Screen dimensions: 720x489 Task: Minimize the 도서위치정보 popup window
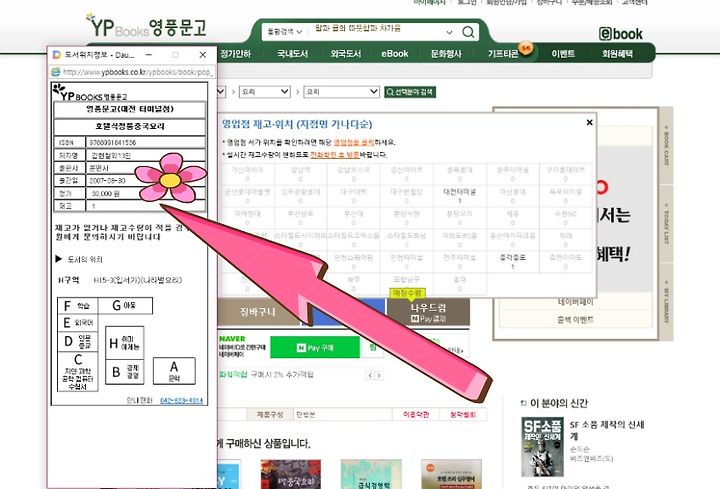click(x=149, y=55)
